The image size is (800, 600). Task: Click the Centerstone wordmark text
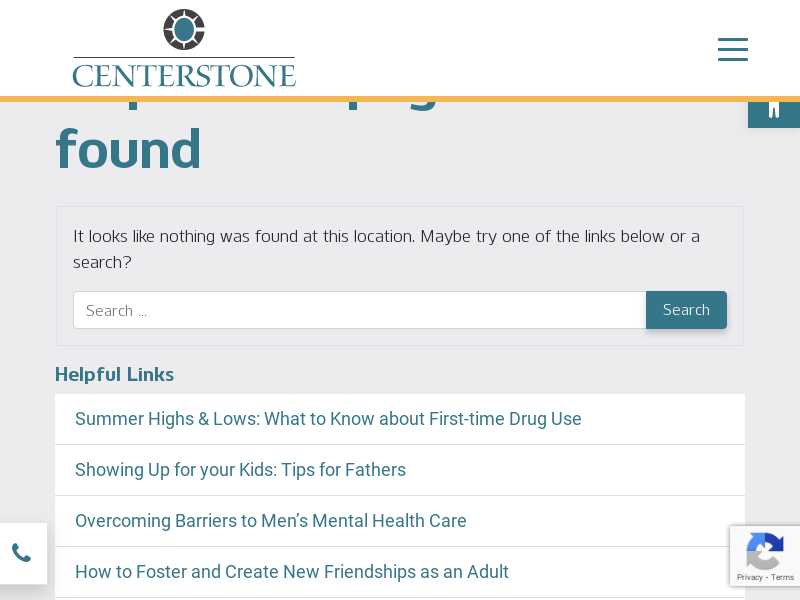(x=184, y=76)
